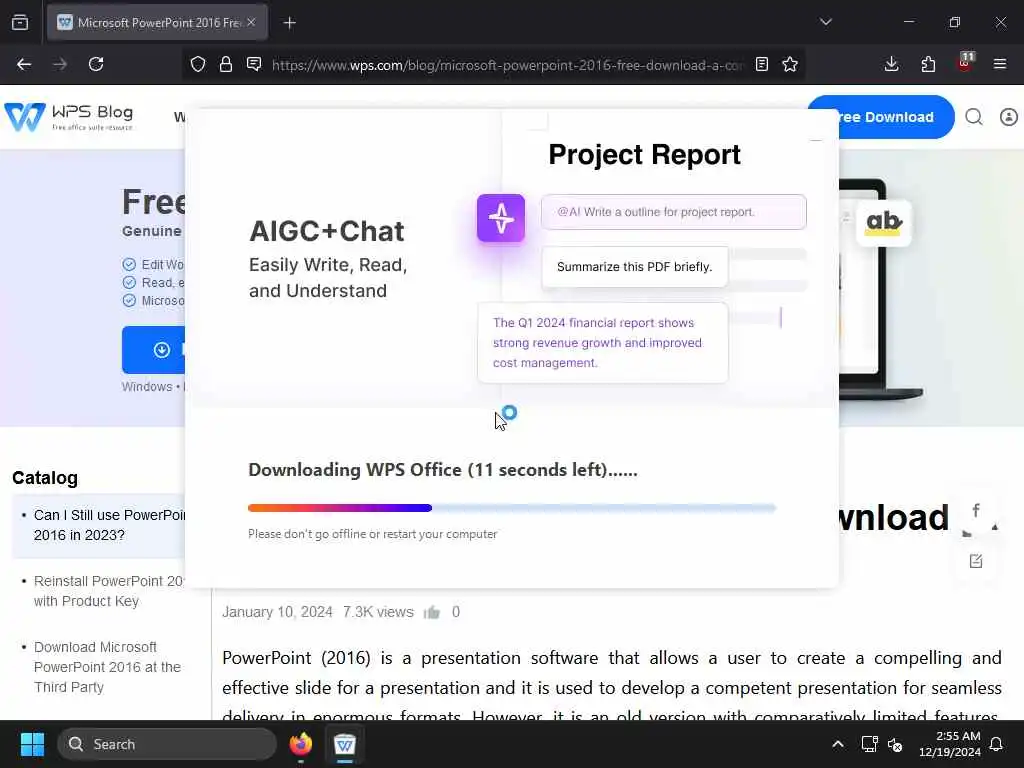1024x768 pixels.
Task: Click the thumbs up like icon
Action: (432, 612)
